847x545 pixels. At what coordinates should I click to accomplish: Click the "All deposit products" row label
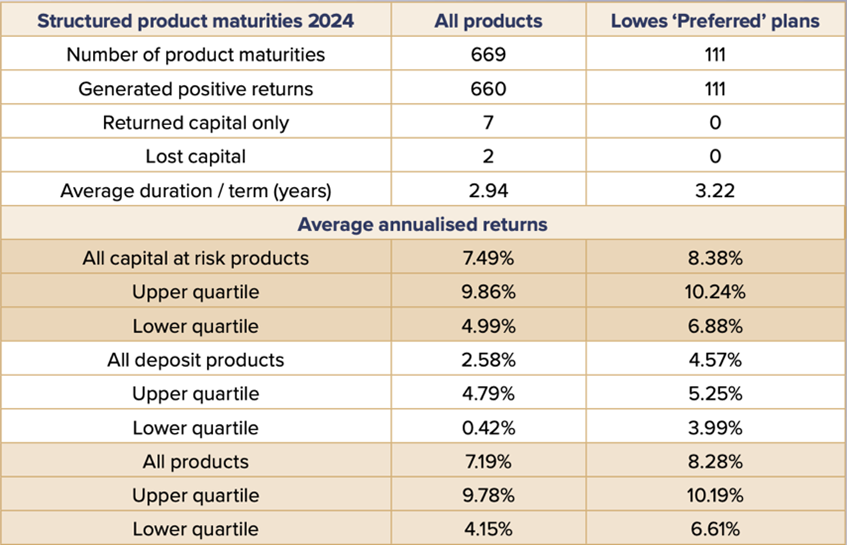(x=195, y=360)
